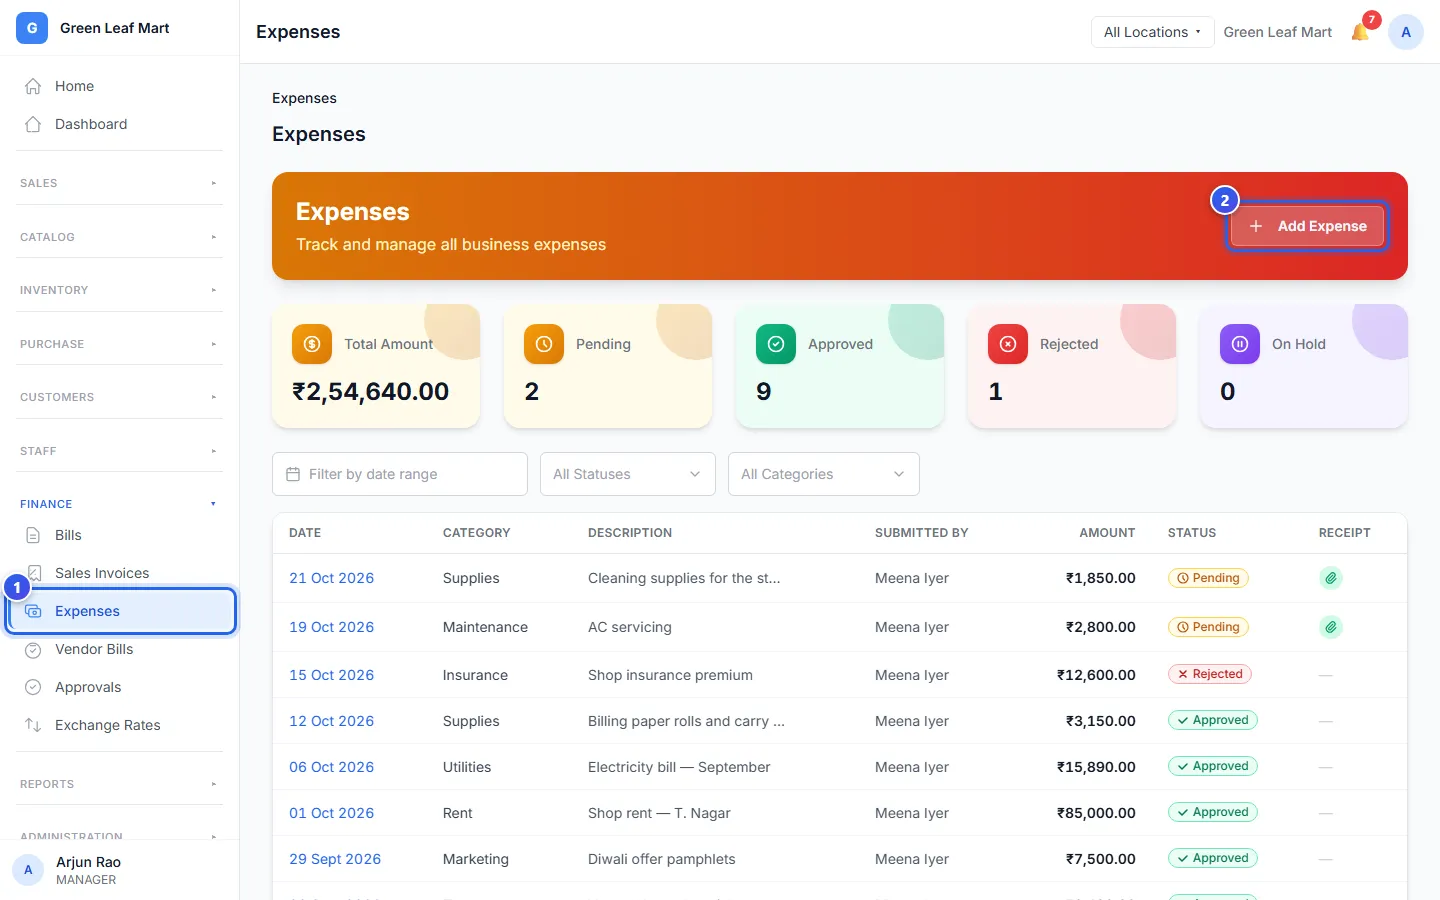Open the 01 Oct 2026 expense link
Screen dimensions: 1440x900
point(331,813)
